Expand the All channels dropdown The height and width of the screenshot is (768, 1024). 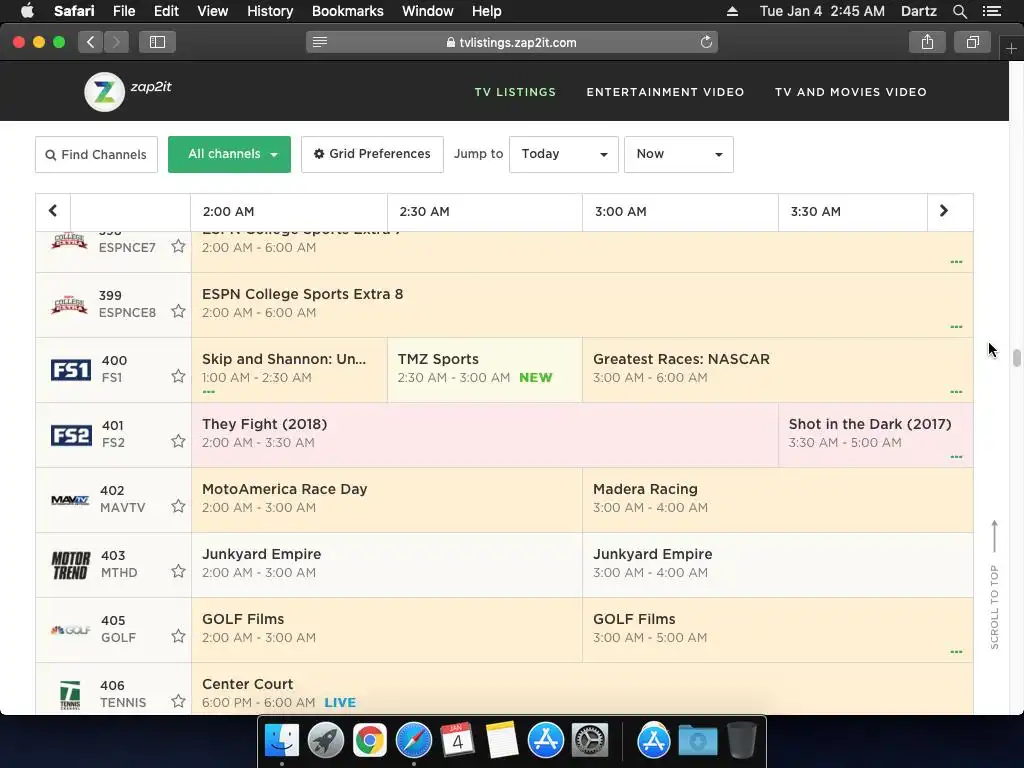(x=229, y=154)
